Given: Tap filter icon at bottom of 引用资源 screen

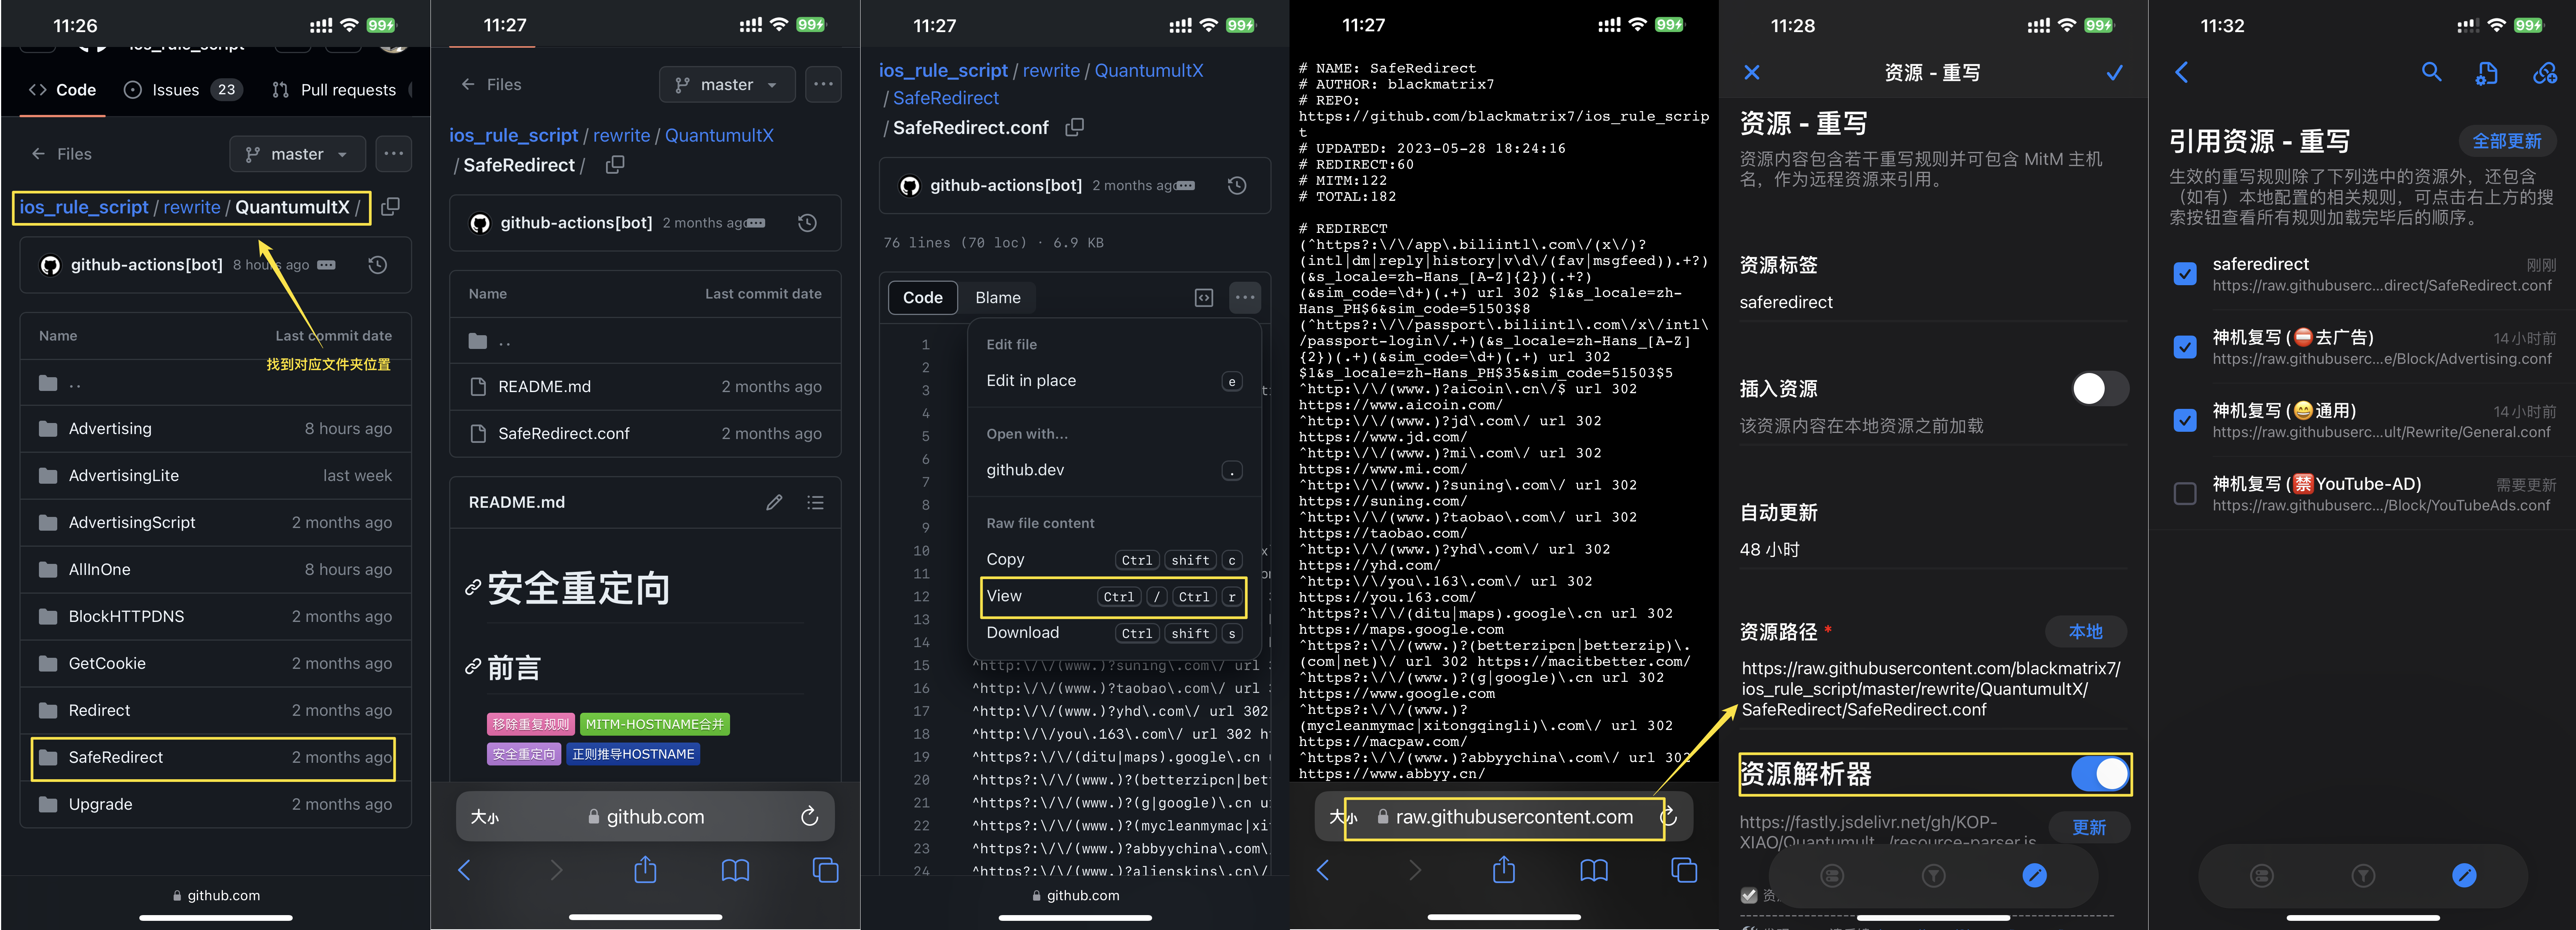Looking at the screenshot, I should point(2363,876).
